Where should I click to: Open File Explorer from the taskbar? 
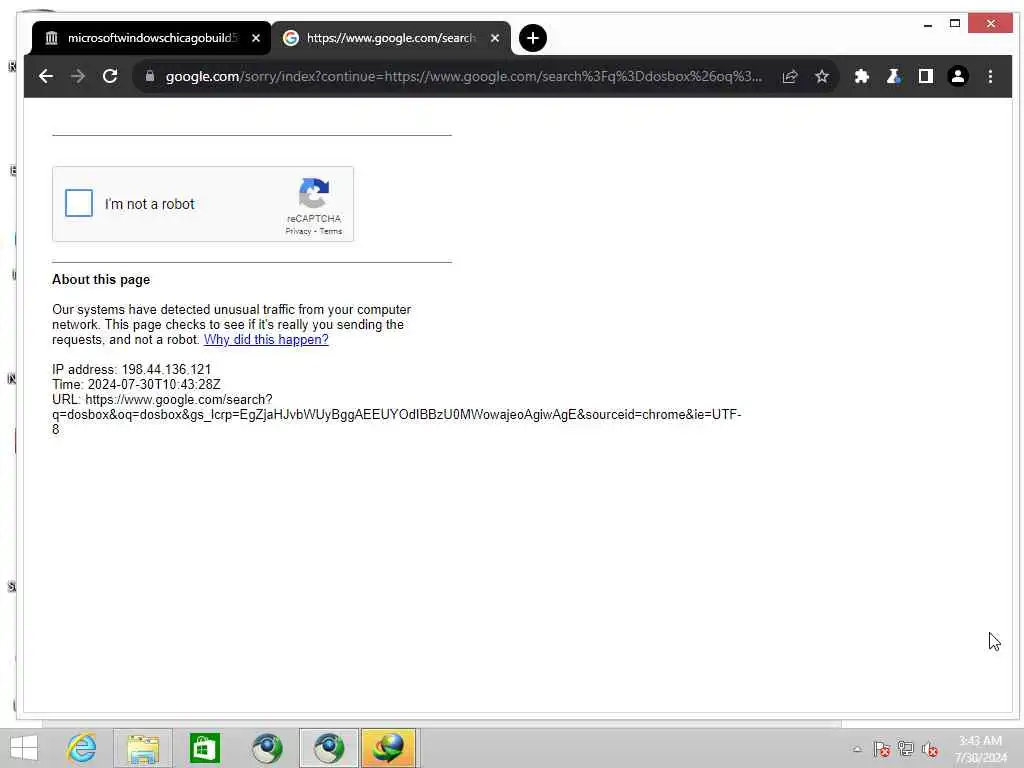click(143, 748)
